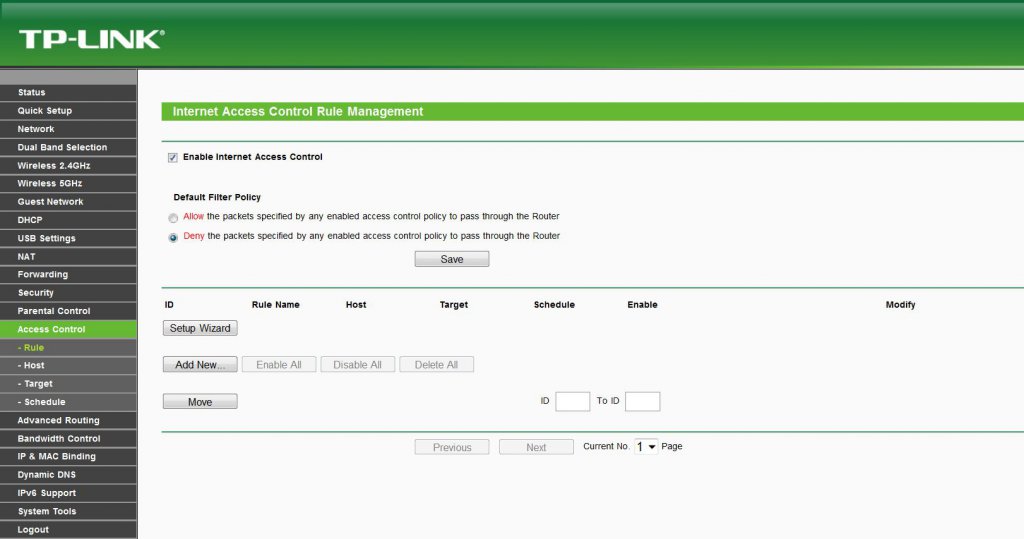Open Guest Network page
This screenshot has width=1024, height=539.
[68, 201]
